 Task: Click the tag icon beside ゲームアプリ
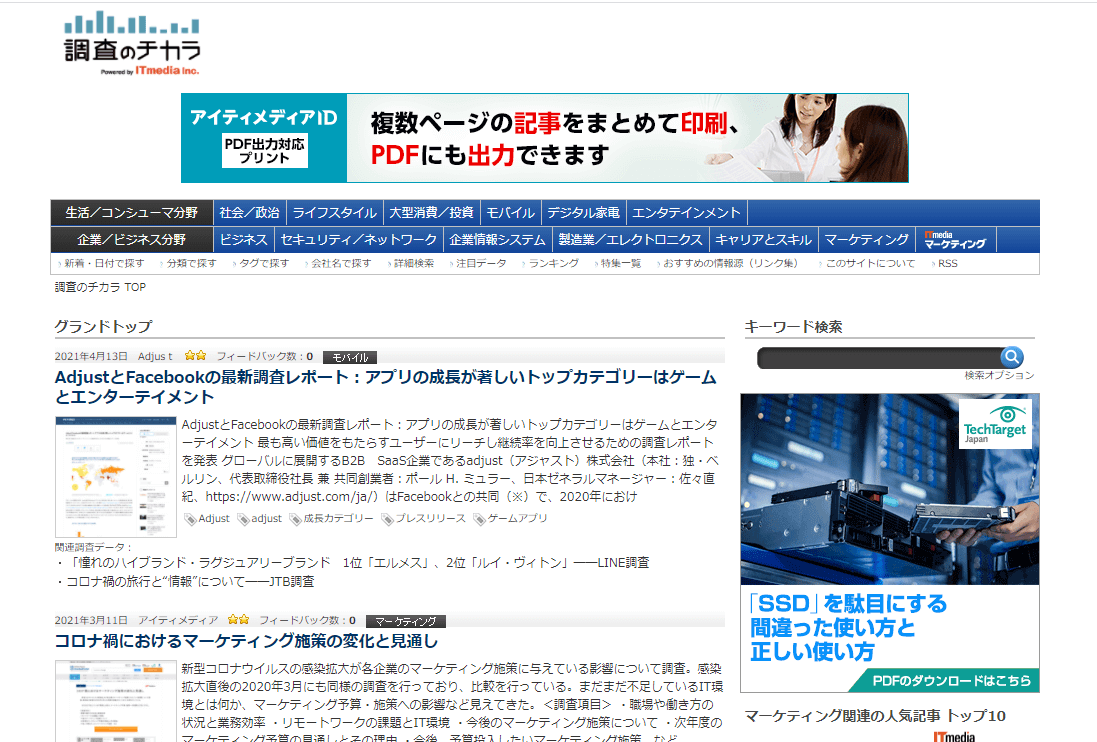coord(479,519)
